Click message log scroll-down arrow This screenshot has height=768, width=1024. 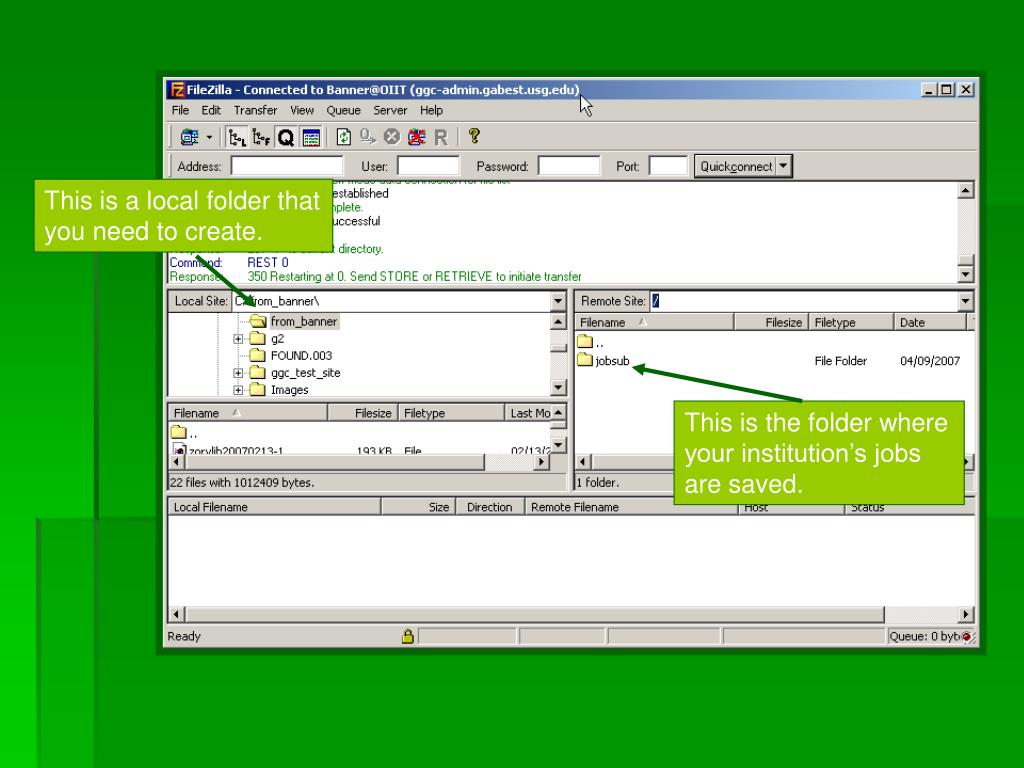966,274
